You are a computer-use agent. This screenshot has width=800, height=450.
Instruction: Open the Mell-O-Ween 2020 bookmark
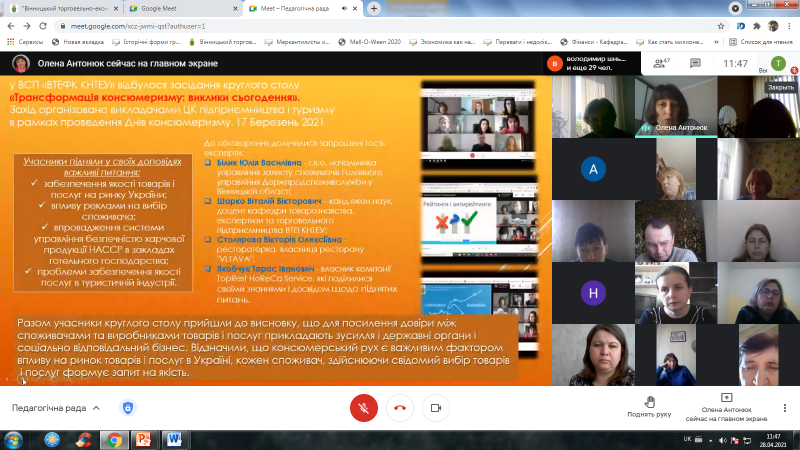pyautogui.click(x=369, y=42)
